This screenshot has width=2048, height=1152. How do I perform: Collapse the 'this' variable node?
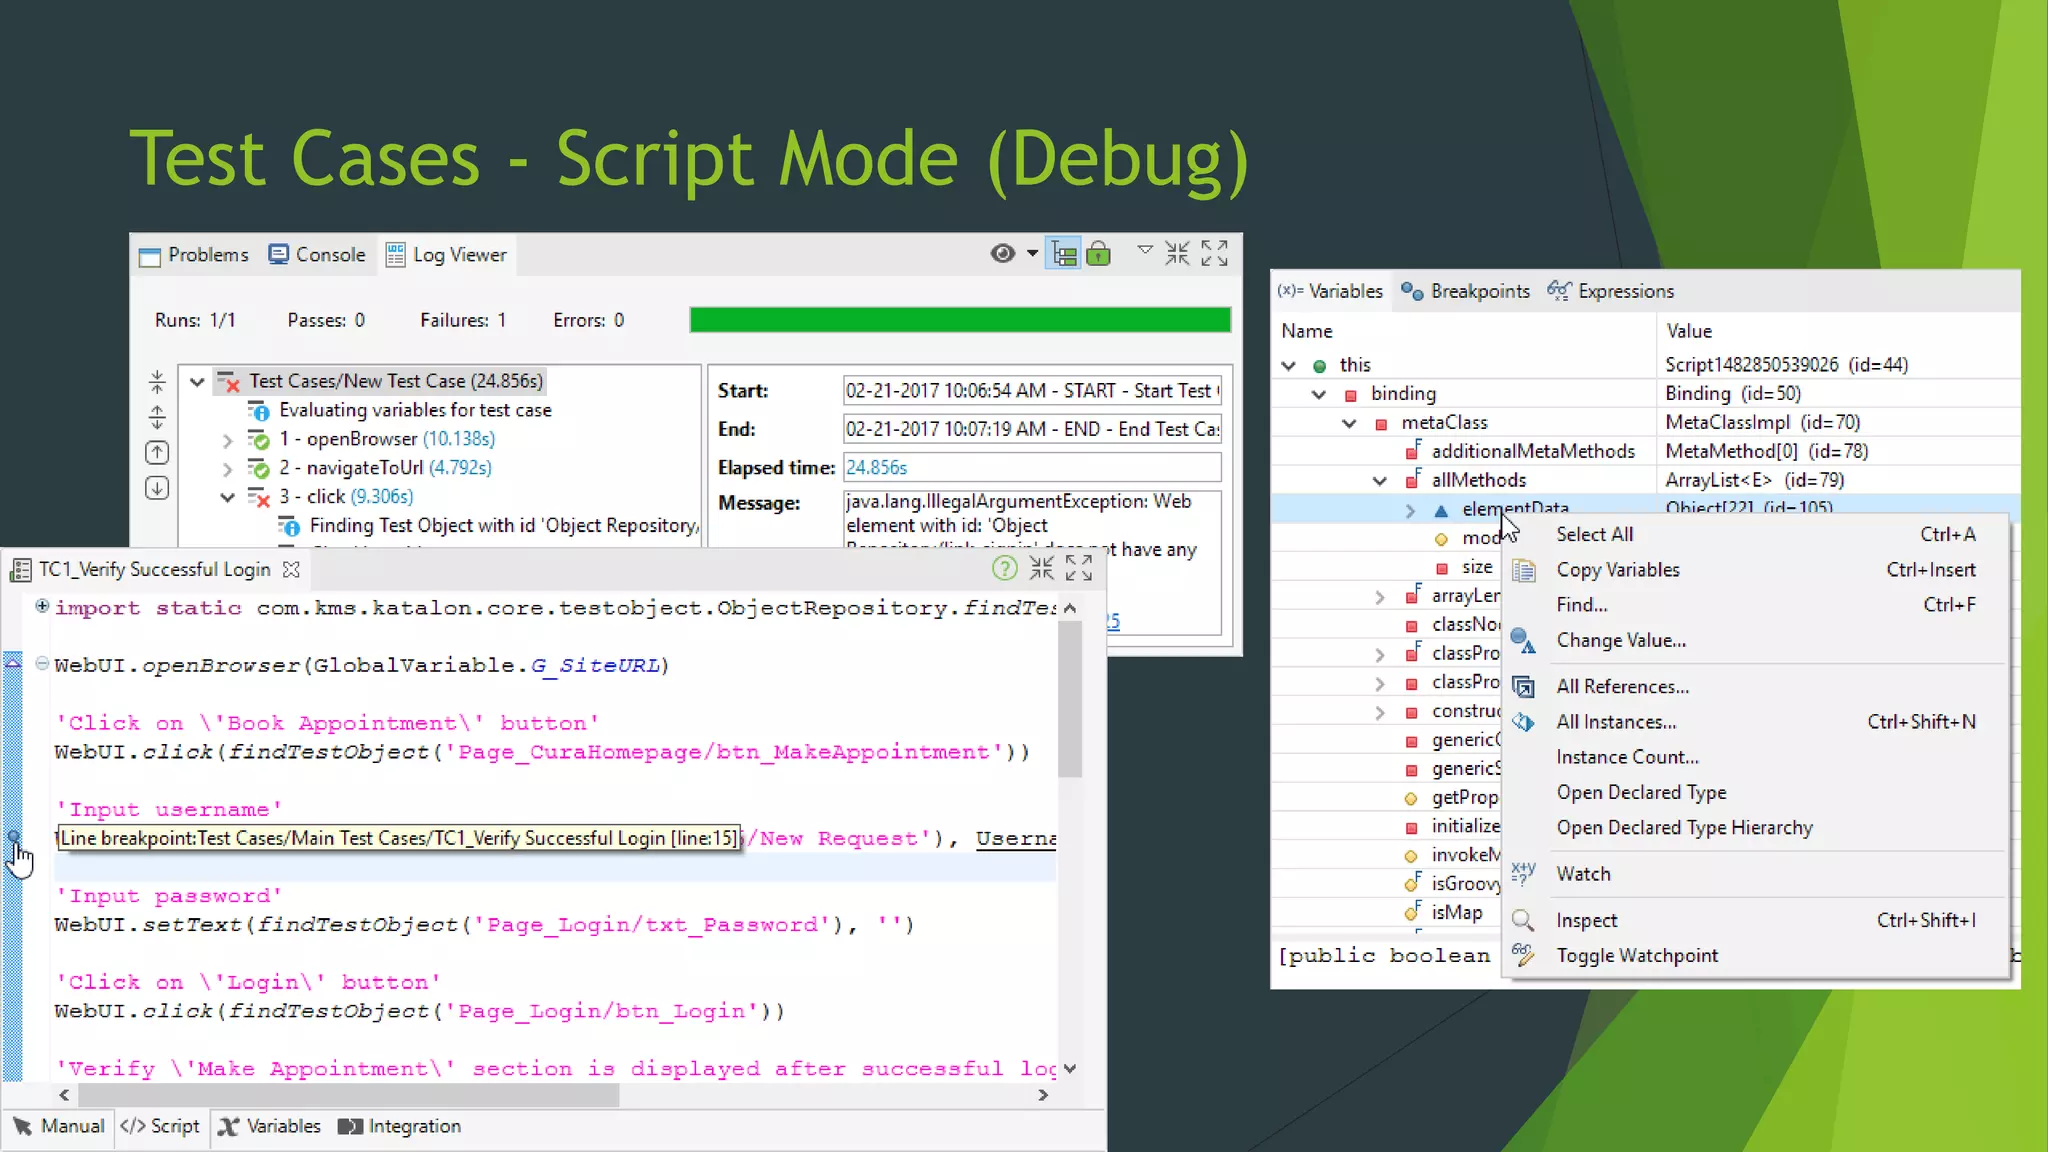coord(1288,366)
